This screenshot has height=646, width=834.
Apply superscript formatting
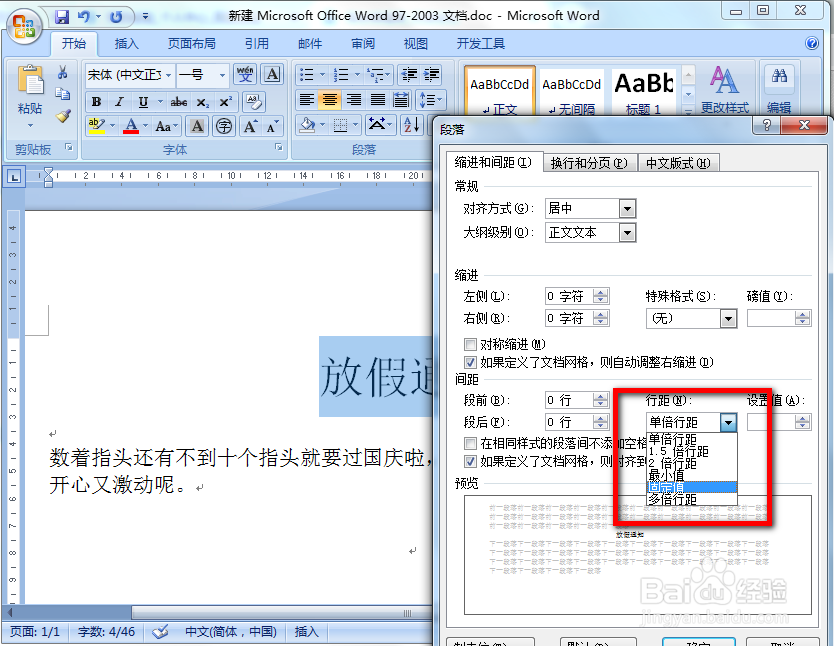coord(226,102)
